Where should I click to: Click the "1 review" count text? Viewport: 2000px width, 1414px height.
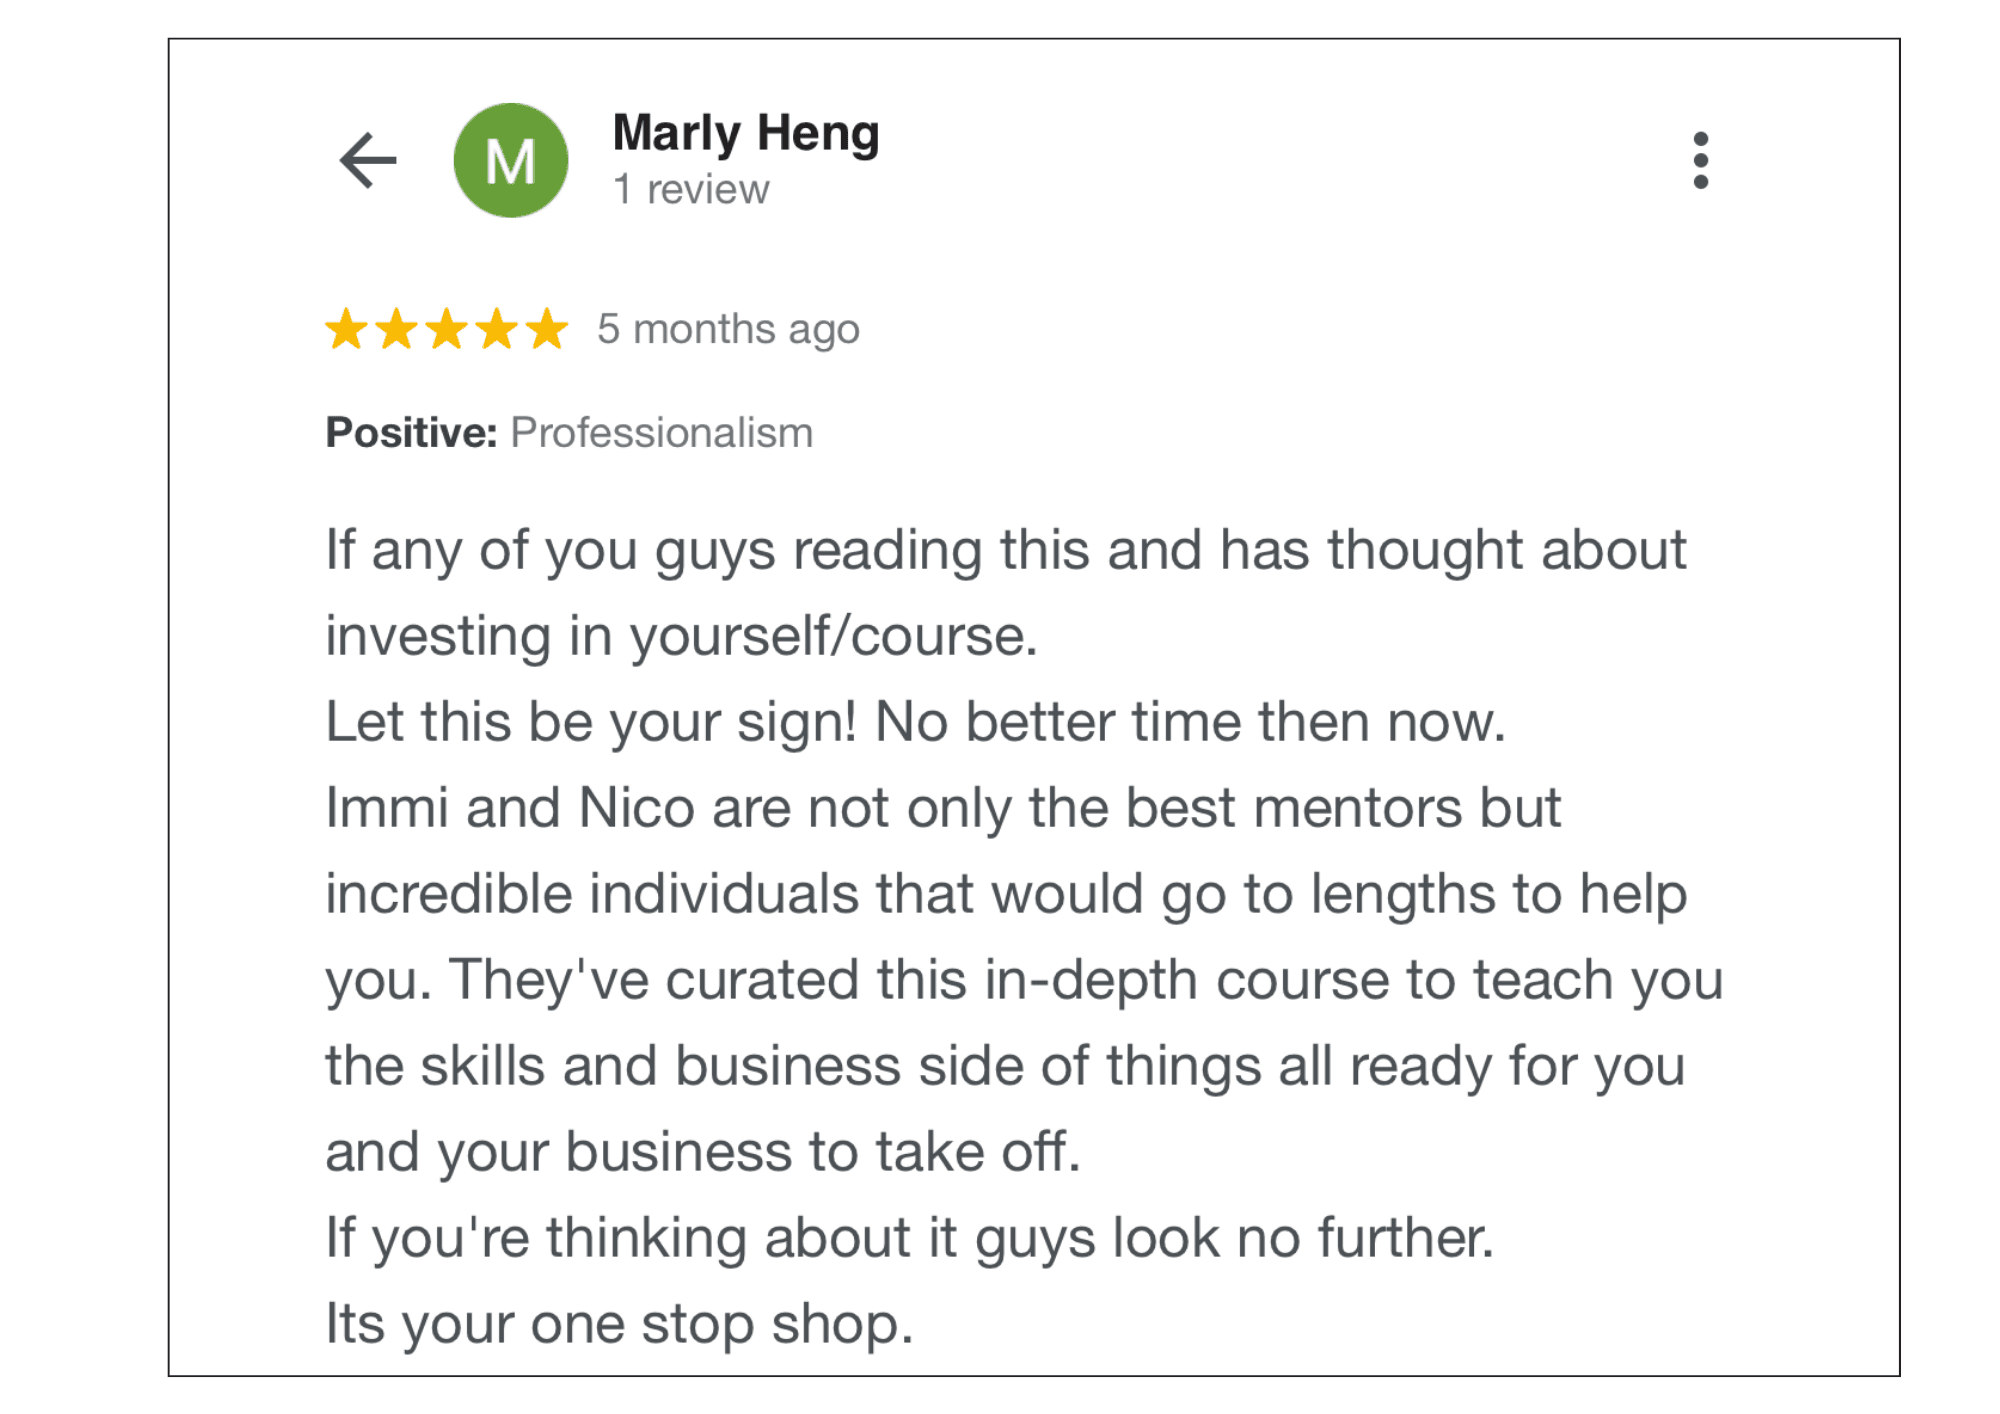(691, 189)
